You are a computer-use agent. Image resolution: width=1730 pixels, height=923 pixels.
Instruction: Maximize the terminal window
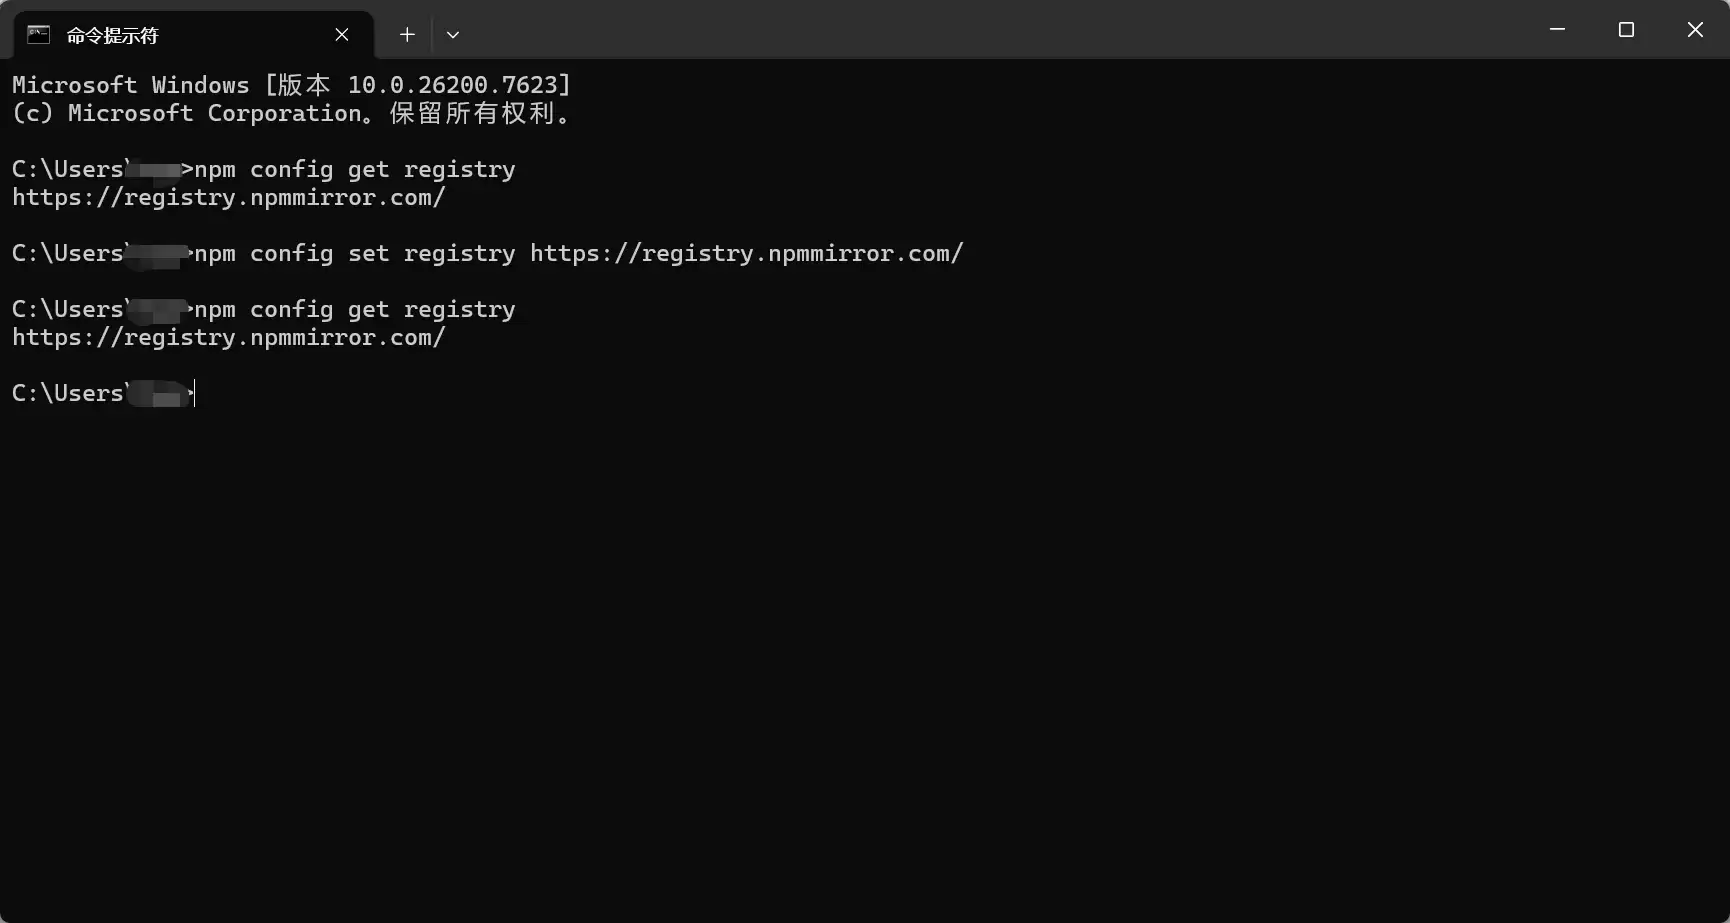point(1626,30)
